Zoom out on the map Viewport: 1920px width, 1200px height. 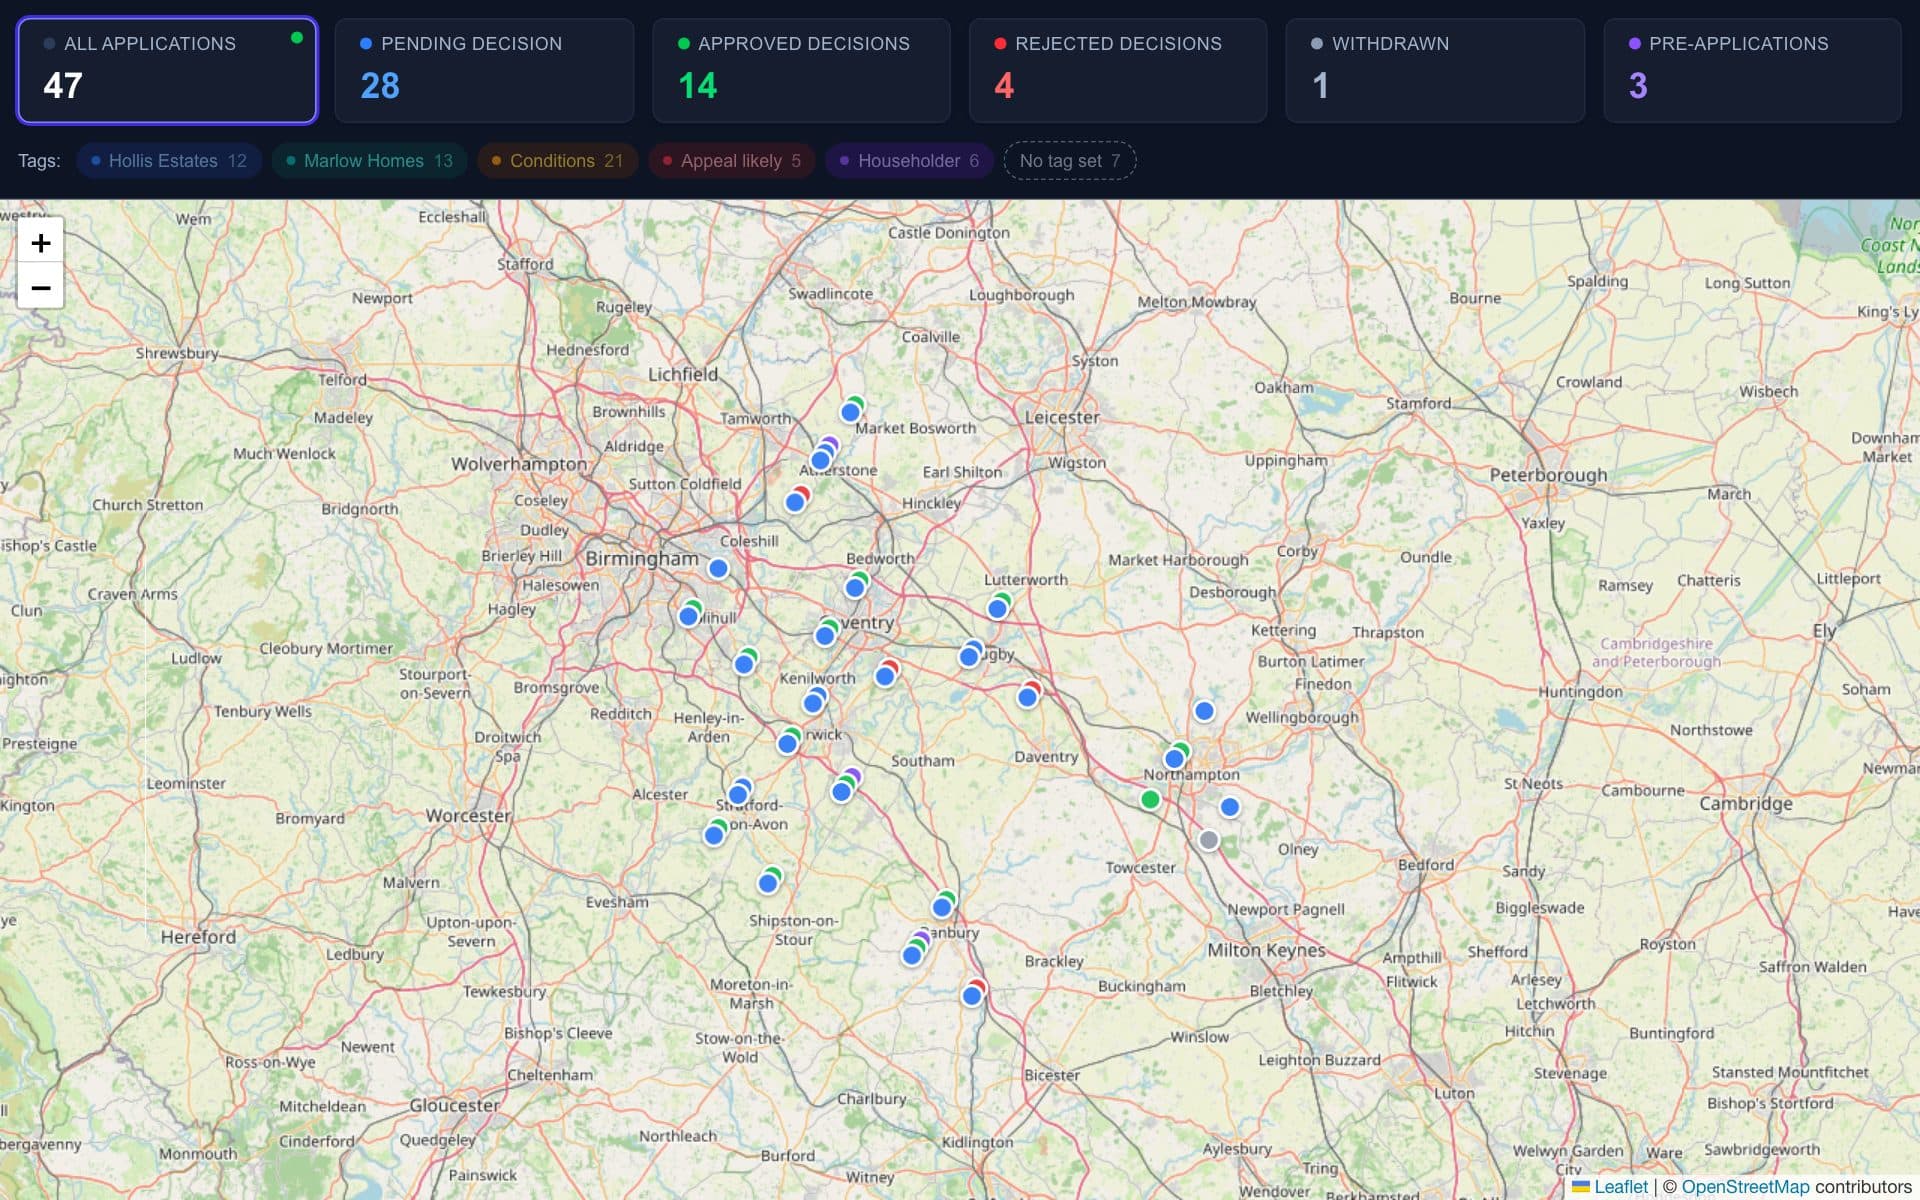(41, 288)
